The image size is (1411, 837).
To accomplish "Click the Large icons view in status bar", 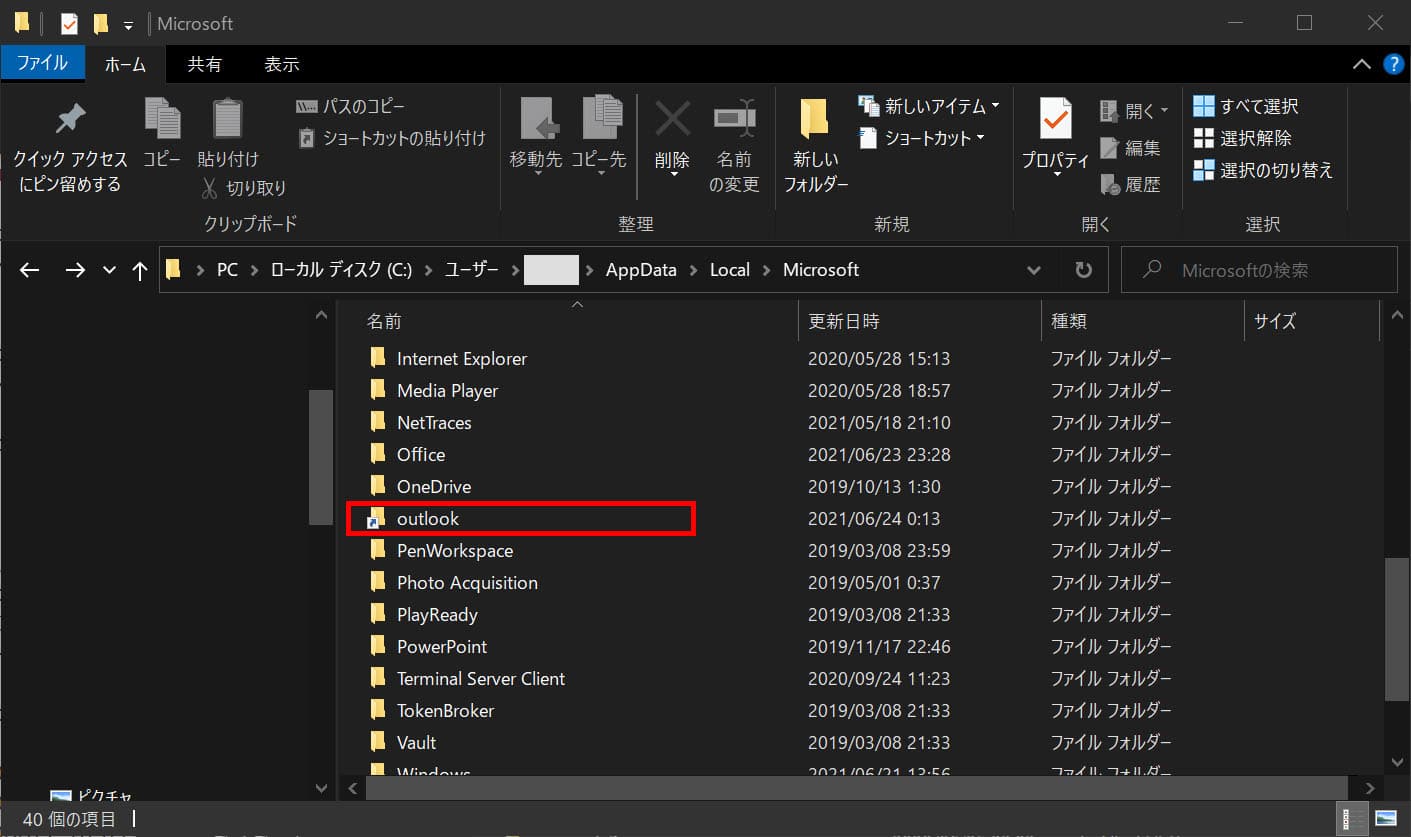I will tap(1386, 818).
